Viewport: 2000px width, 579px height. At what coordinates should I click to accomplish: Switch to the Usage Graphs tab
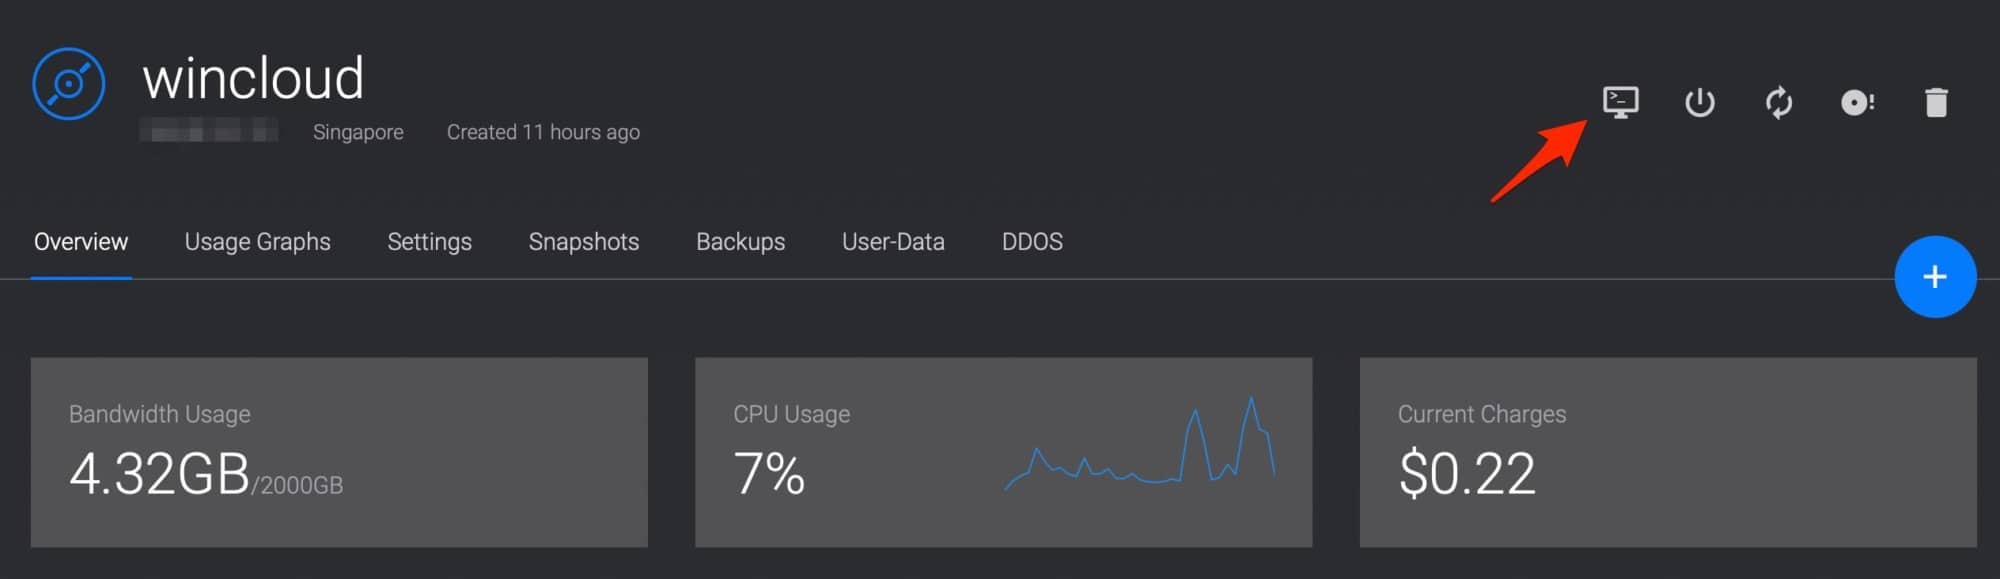(x=257, y=242)
